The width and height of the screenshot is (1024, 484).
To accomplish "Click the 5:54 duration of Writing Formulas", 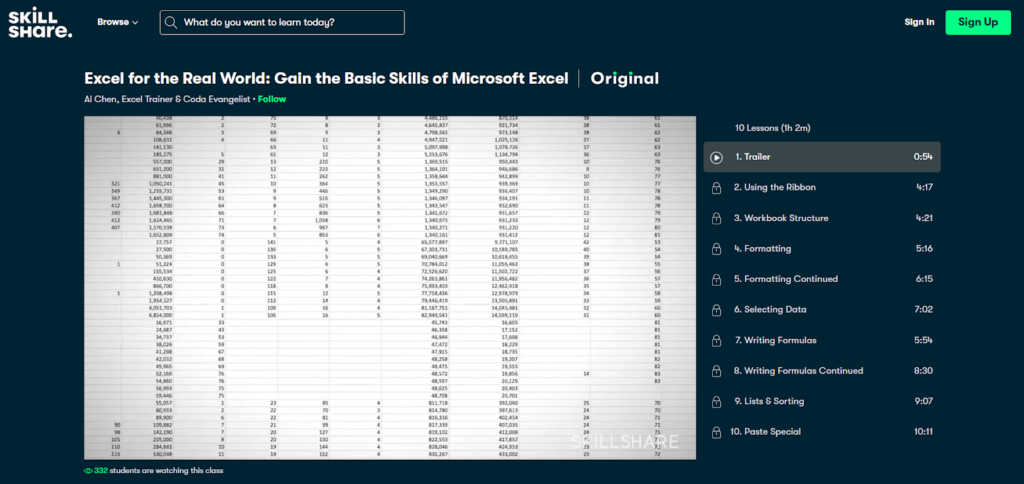I will [923, 340].
